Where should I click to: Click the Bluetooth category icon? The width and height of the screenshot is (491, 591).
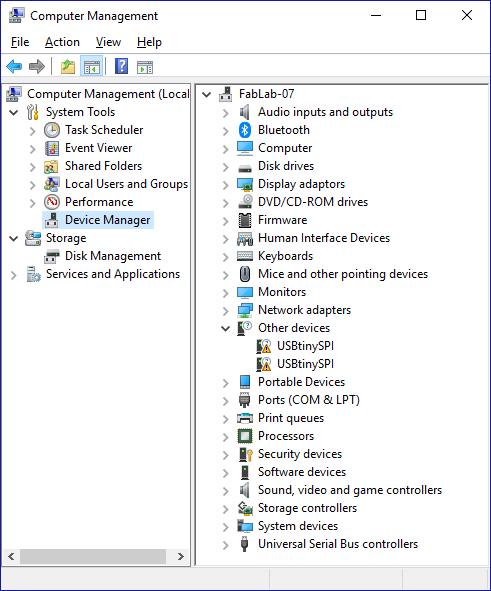[245, 130]
